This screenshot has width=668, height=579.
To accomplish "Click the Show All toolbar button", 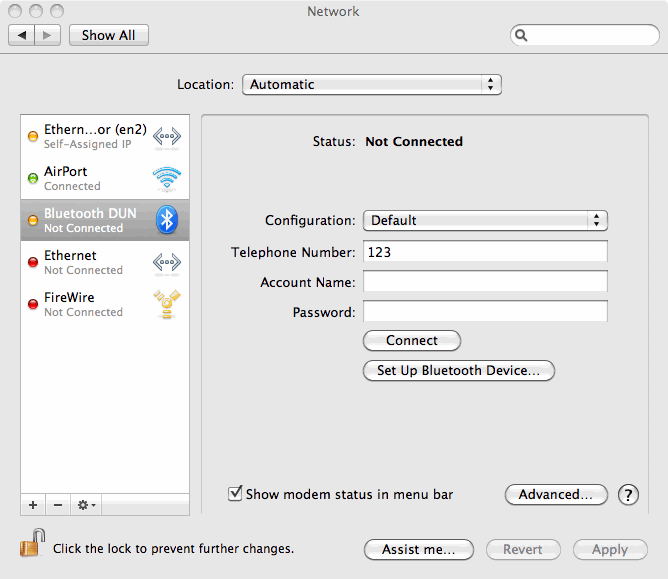I will click(108, 35).
